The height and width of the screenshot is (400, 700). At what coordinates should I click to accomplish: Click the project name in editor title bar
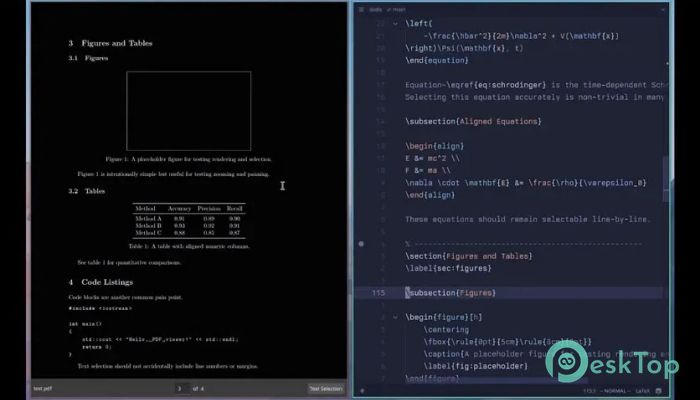375,9
